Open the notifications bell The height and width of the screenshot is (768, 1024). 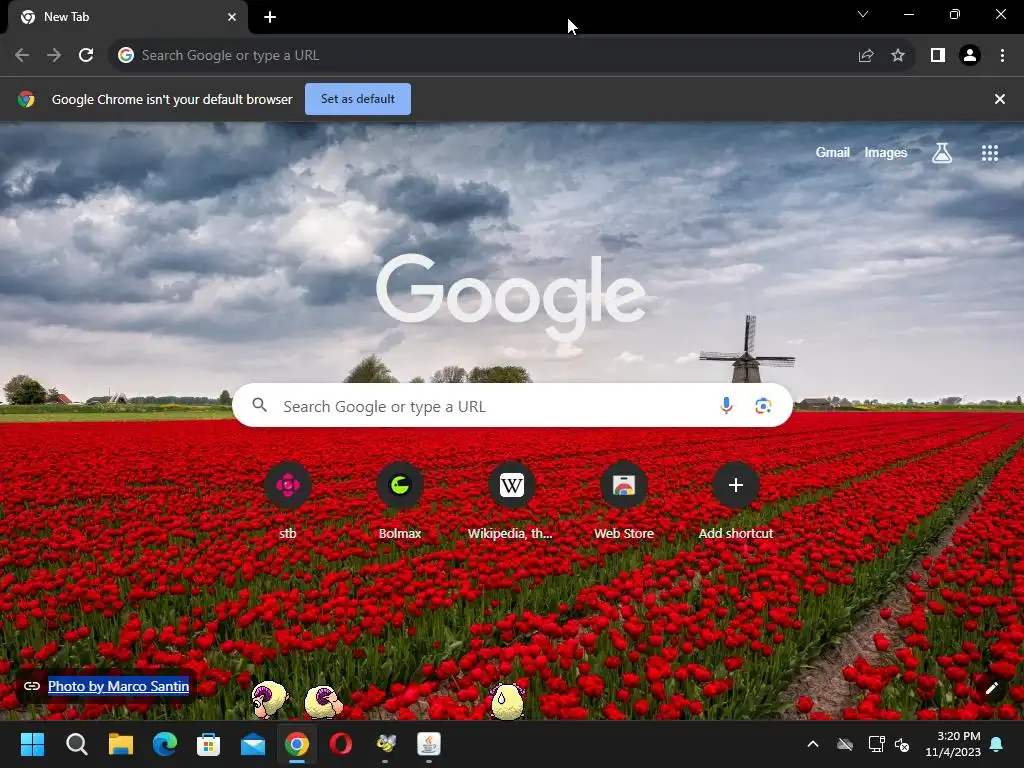click(997, 744)
